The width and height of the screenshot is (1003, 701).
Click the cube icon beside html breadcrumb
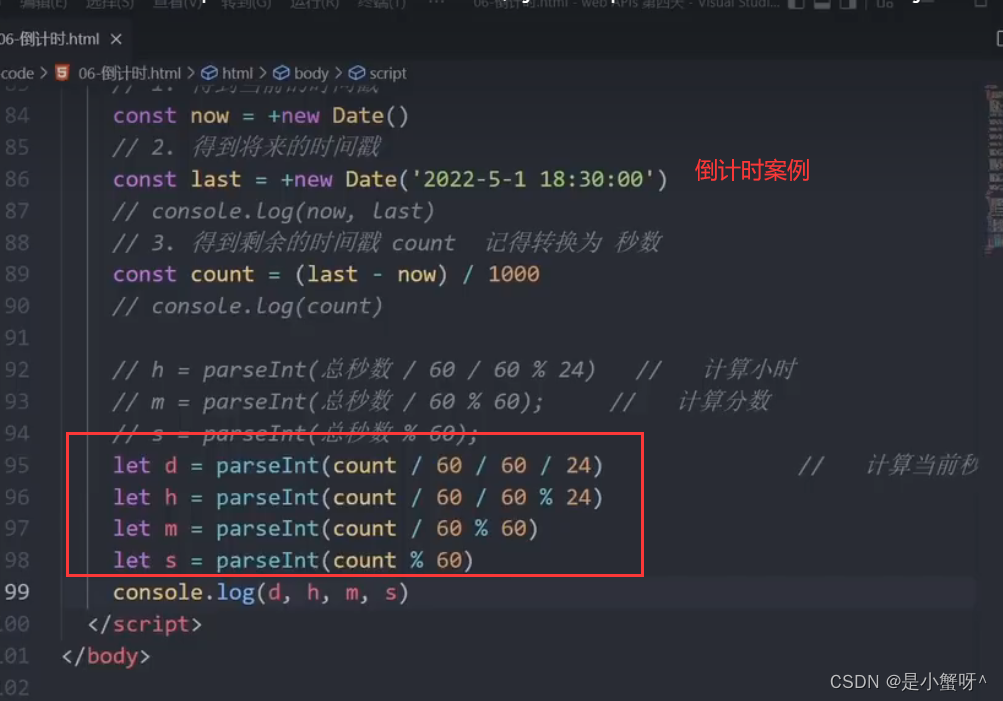point(209,74)
